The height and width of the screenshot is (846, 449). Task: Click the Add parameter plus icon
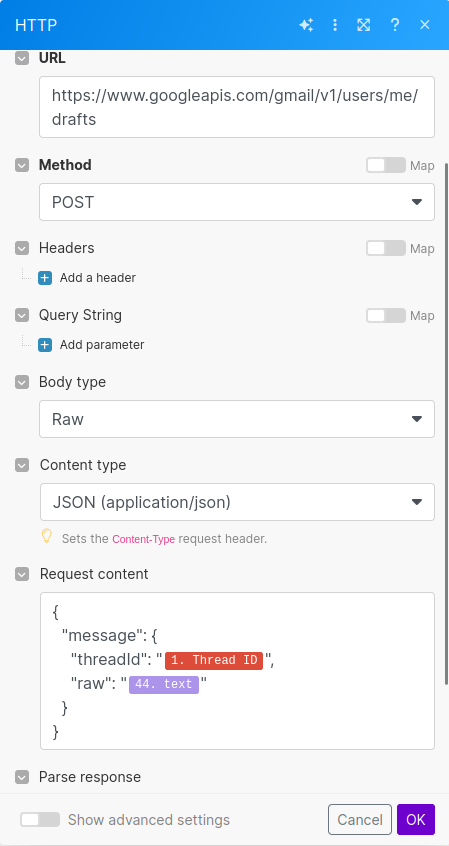45,345
